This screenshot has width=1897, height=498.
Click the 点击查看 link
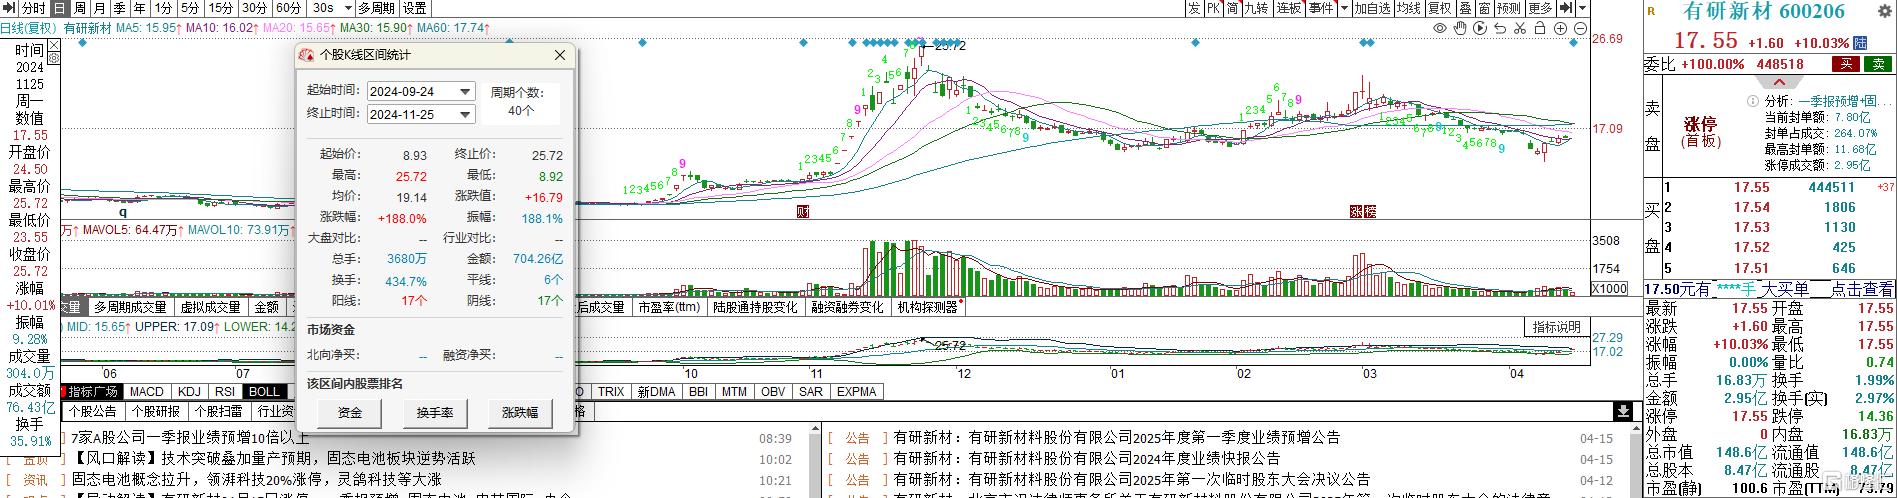point(1861,289)
